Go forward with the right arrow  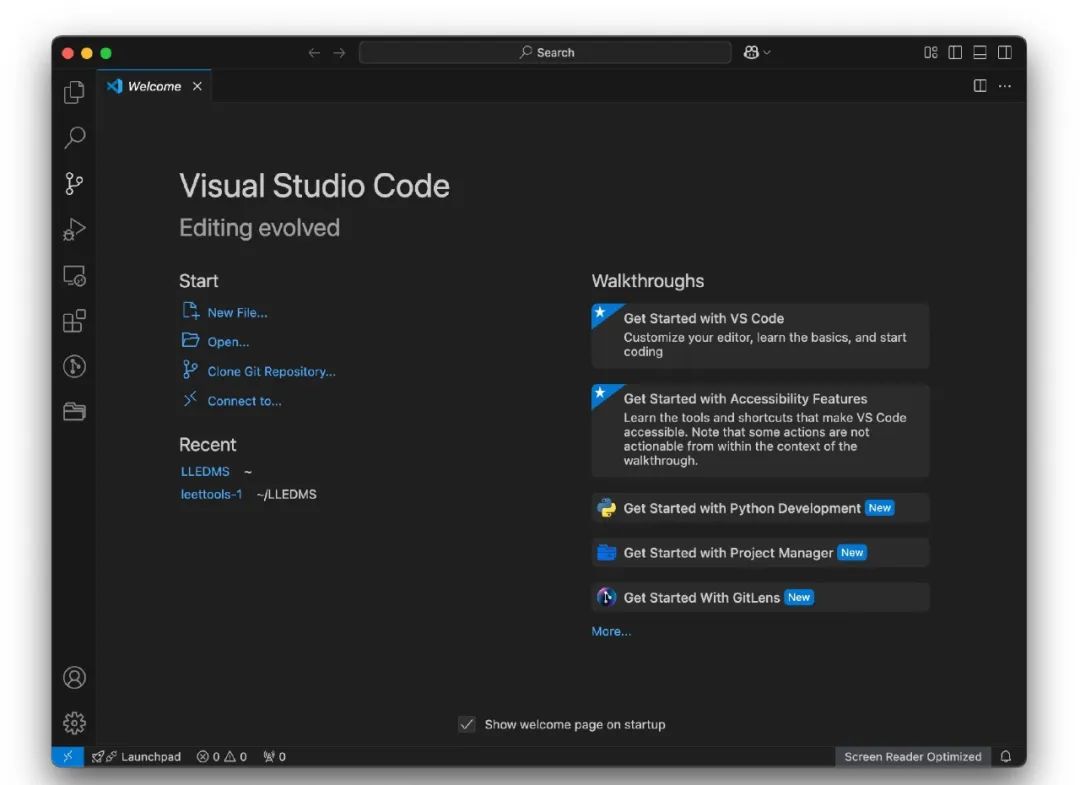point(340,52)
